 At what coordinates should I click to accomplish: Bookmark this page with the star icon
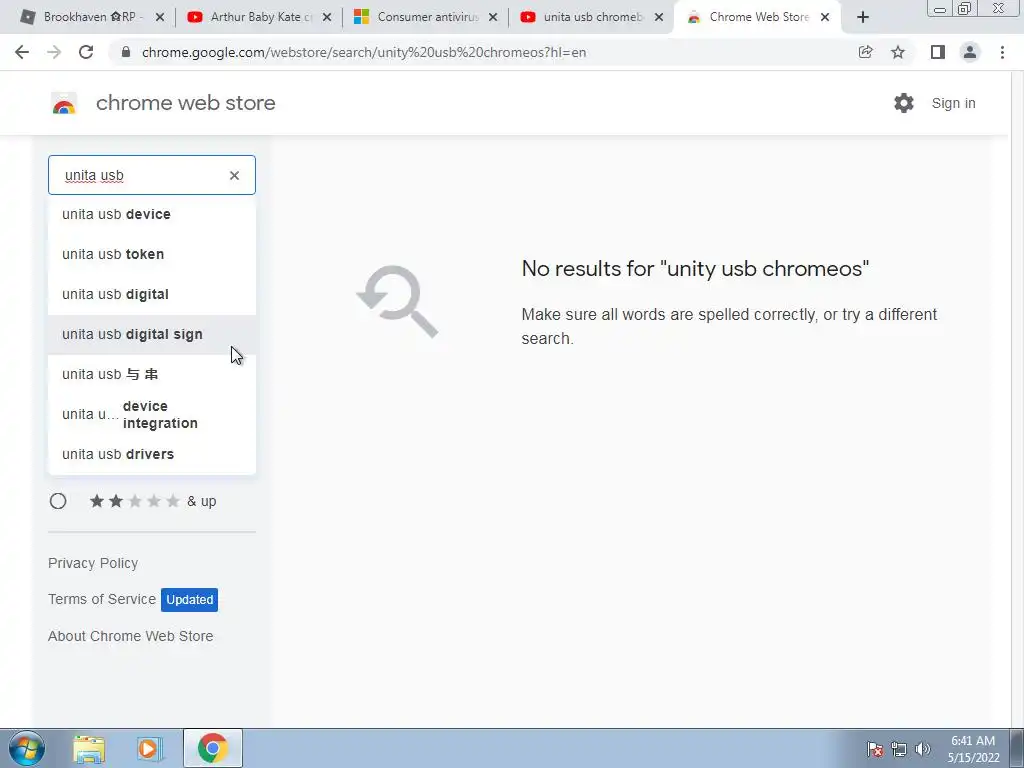point(898,52)
